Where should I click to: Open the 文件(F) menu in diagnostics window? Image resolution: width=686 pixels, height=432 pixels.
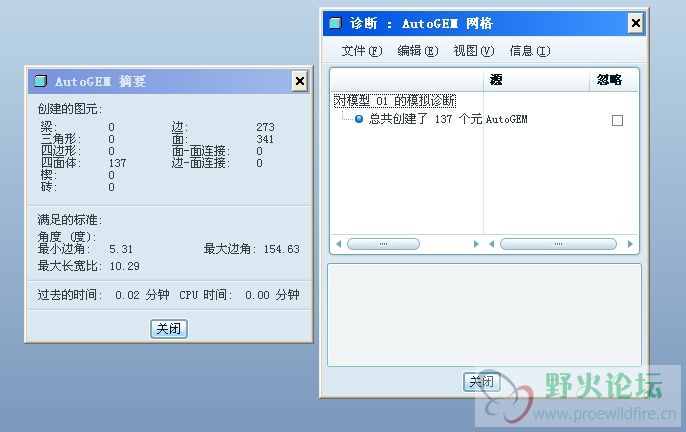[361, 51]
